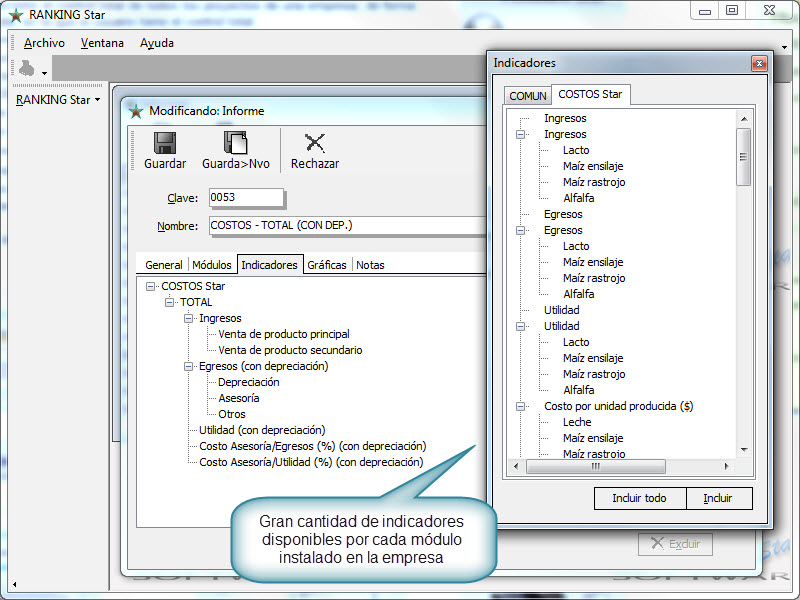
Task: Collapse the COSTOS Star root tree node
Action: pyautogui.click(x=151, y=286)
